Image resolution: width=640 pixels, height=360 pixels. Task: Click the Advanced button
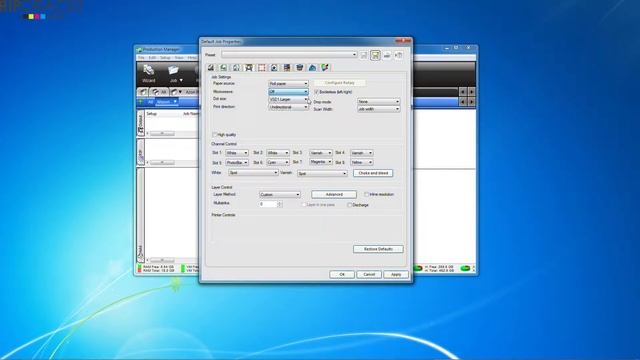(x=334, y=194)
